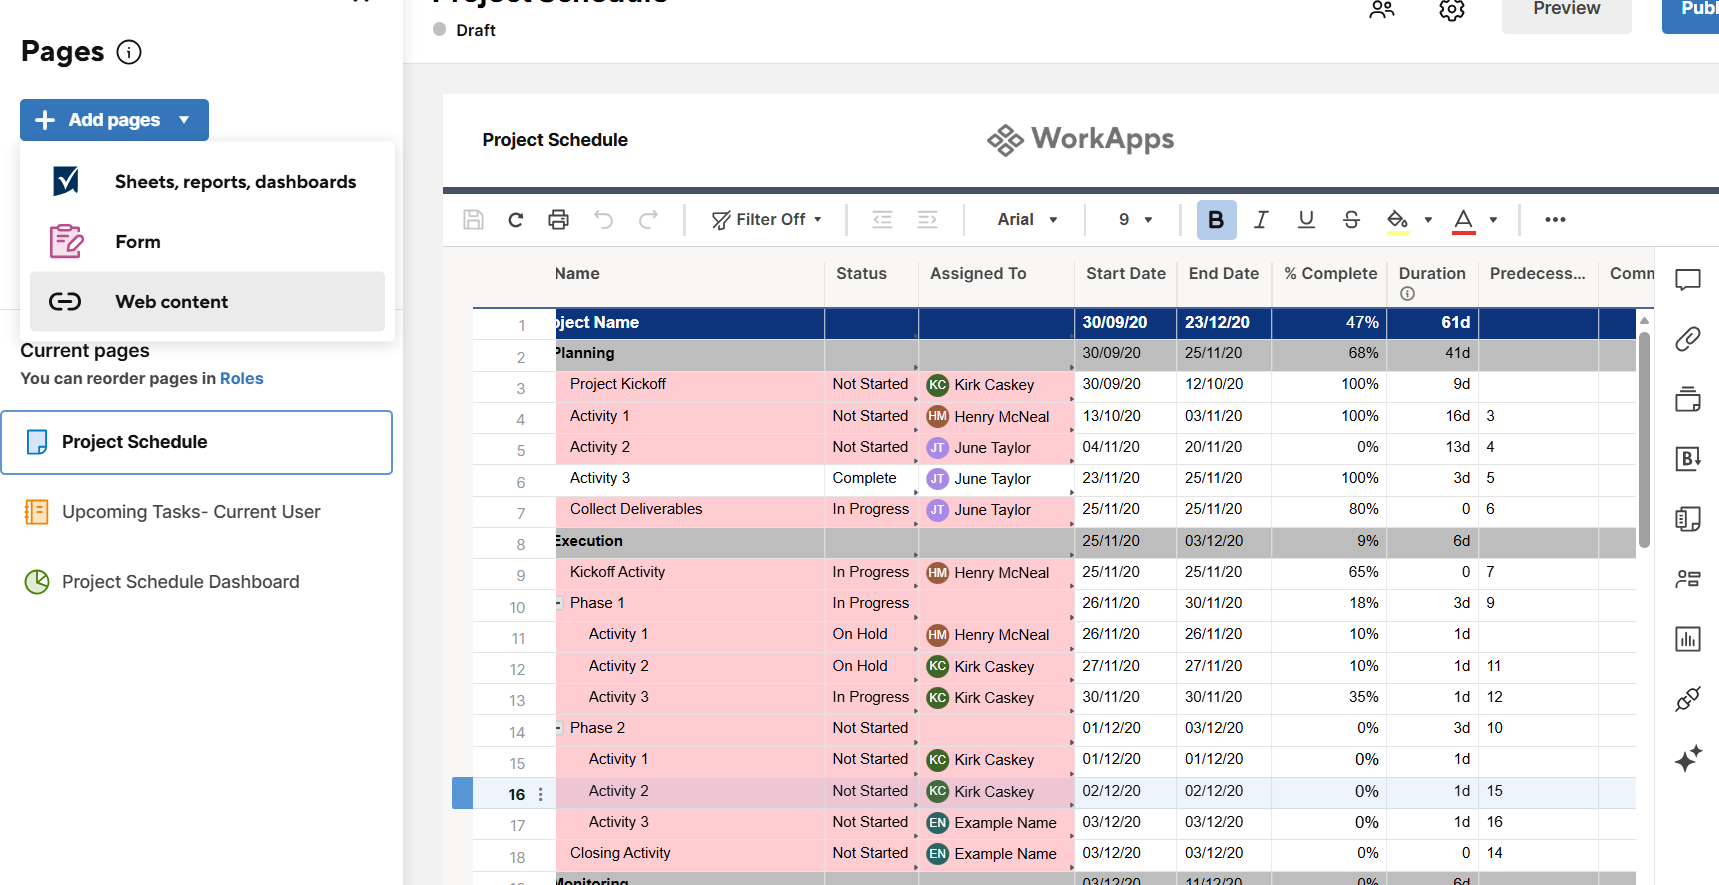This screenshot has height=885, width=1719.
Task: Open the app settings gear icon
Action: (1452, 10)
